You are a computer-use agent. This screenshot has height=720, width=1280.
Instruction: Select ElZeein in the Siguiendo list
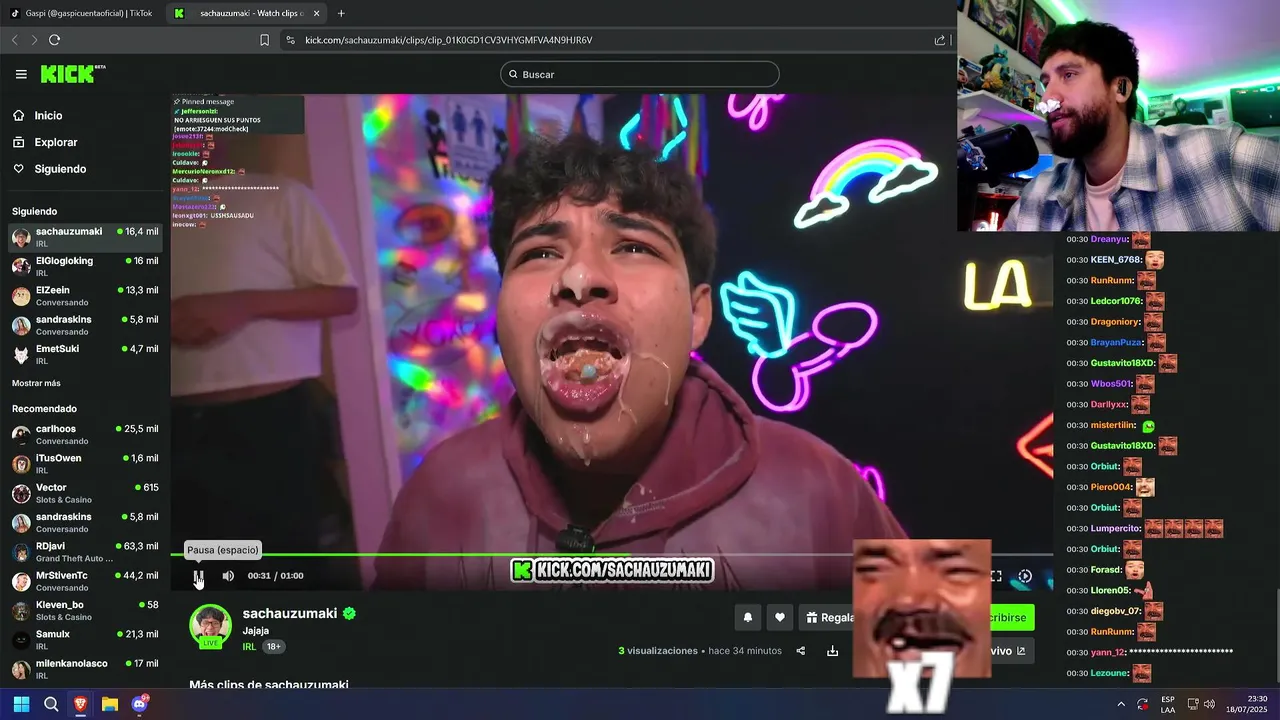(85, 296)
